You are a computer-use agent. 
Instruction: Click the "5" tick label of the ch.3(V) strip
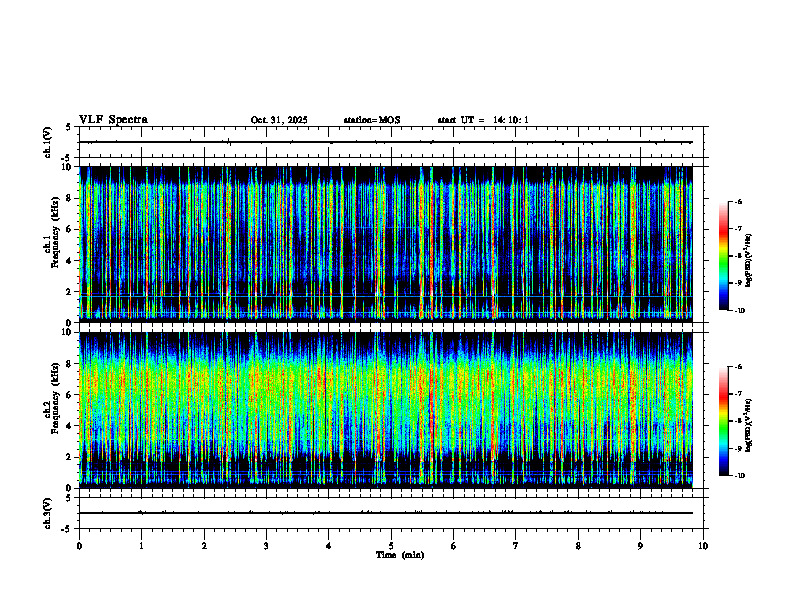click(x=69, y=498)
